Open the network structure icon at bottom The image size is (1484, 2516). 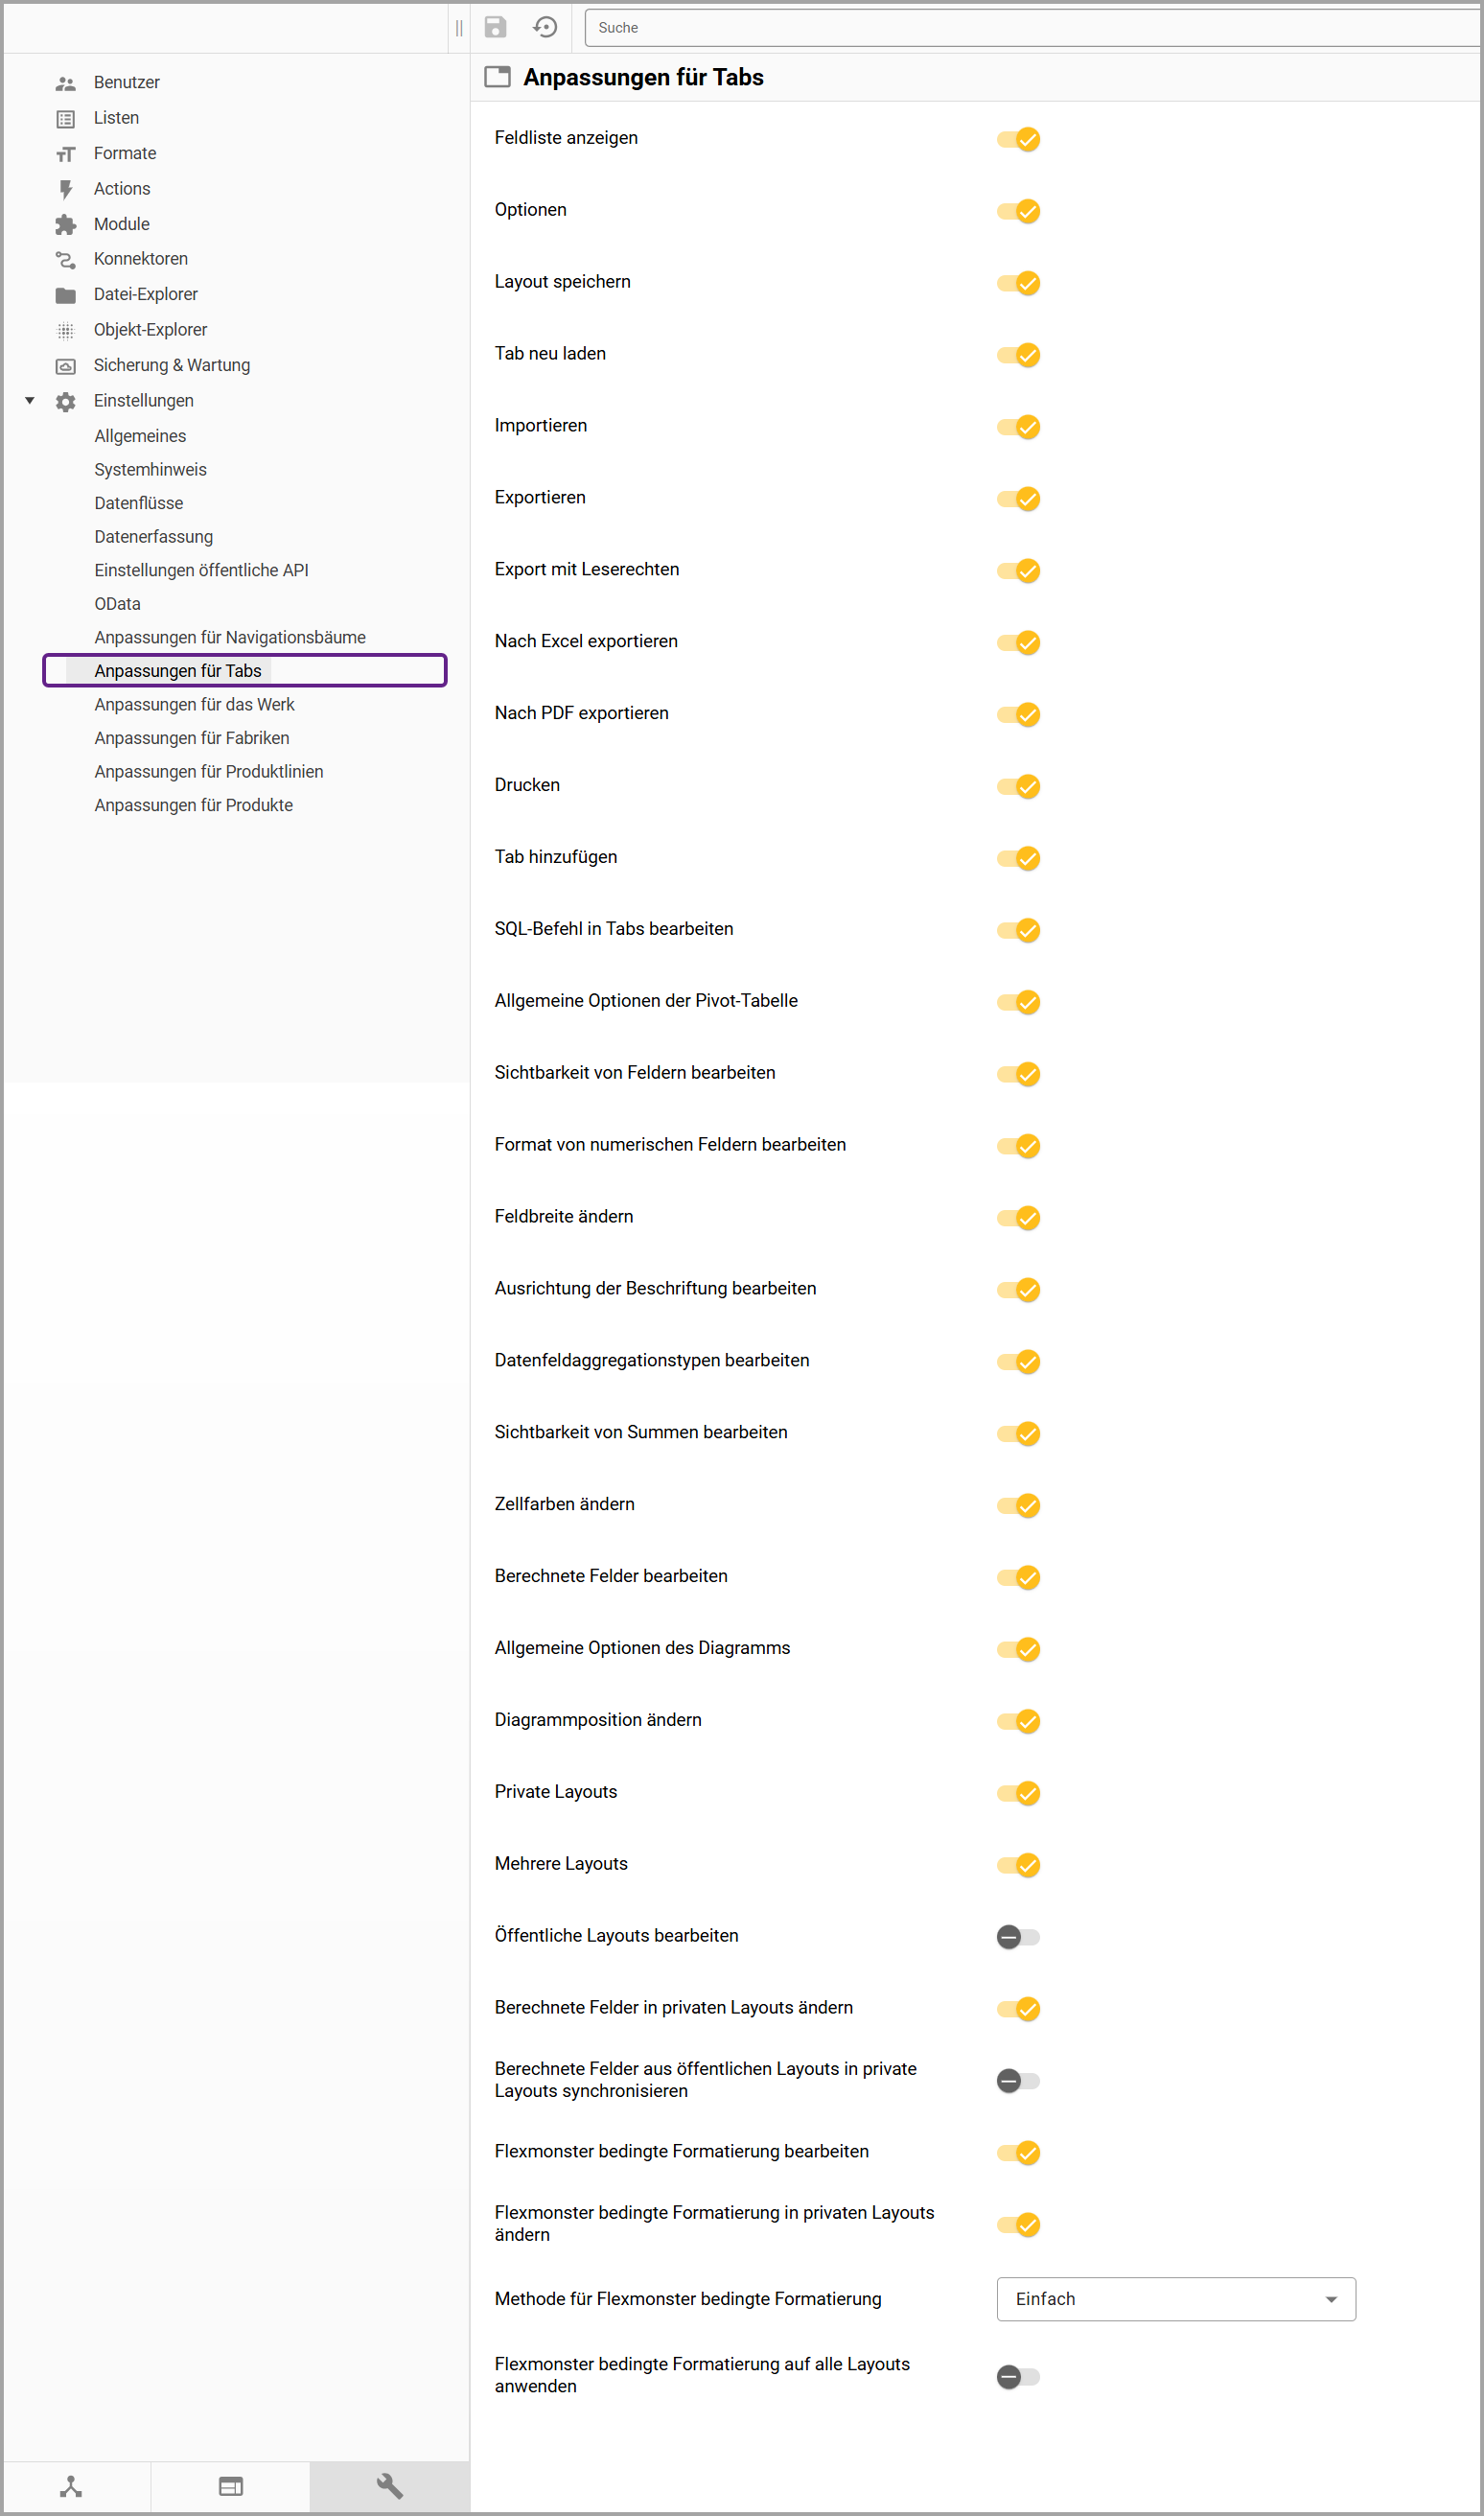(71, 2485)
